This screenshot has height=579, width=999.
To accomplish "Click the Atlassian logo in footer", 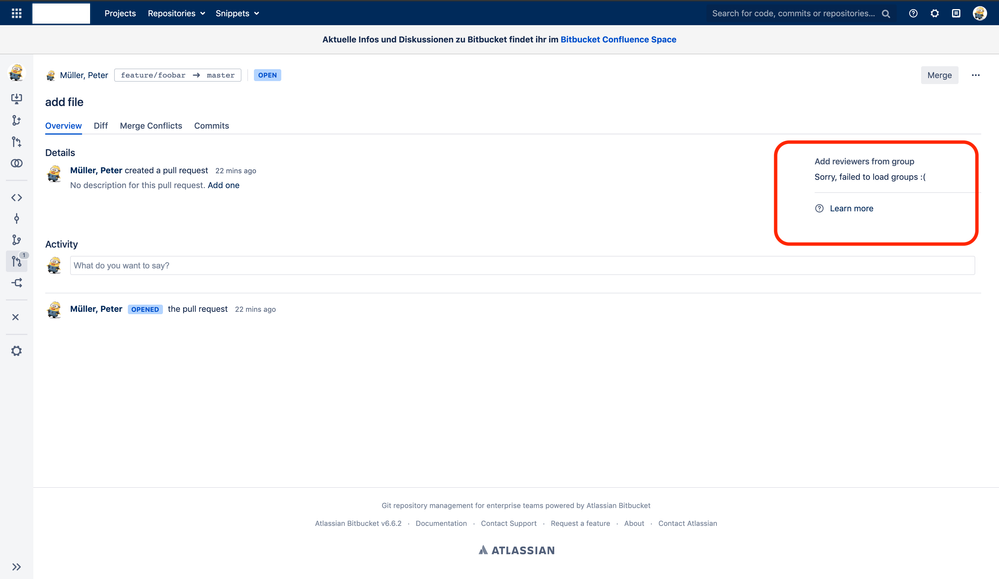I will pyautogui.click(x=517, y=550).
